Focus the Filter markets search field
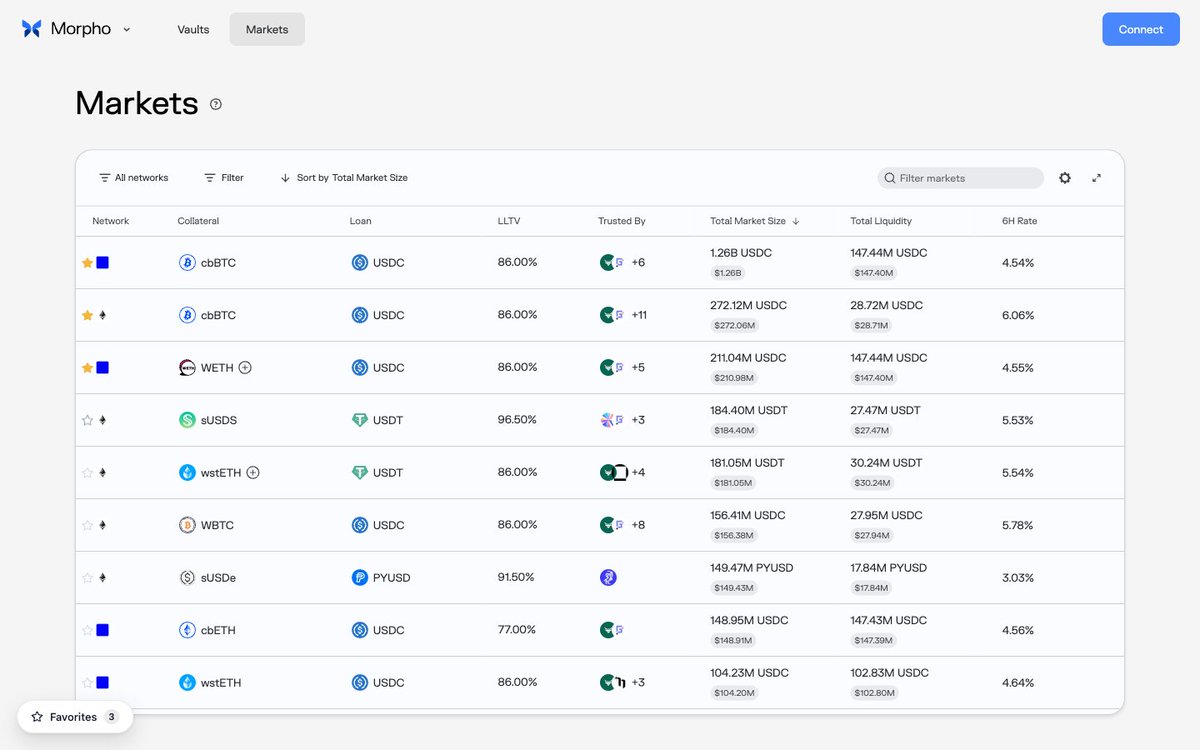This screenshot has height=750, width=1200. tap(961, 178)
